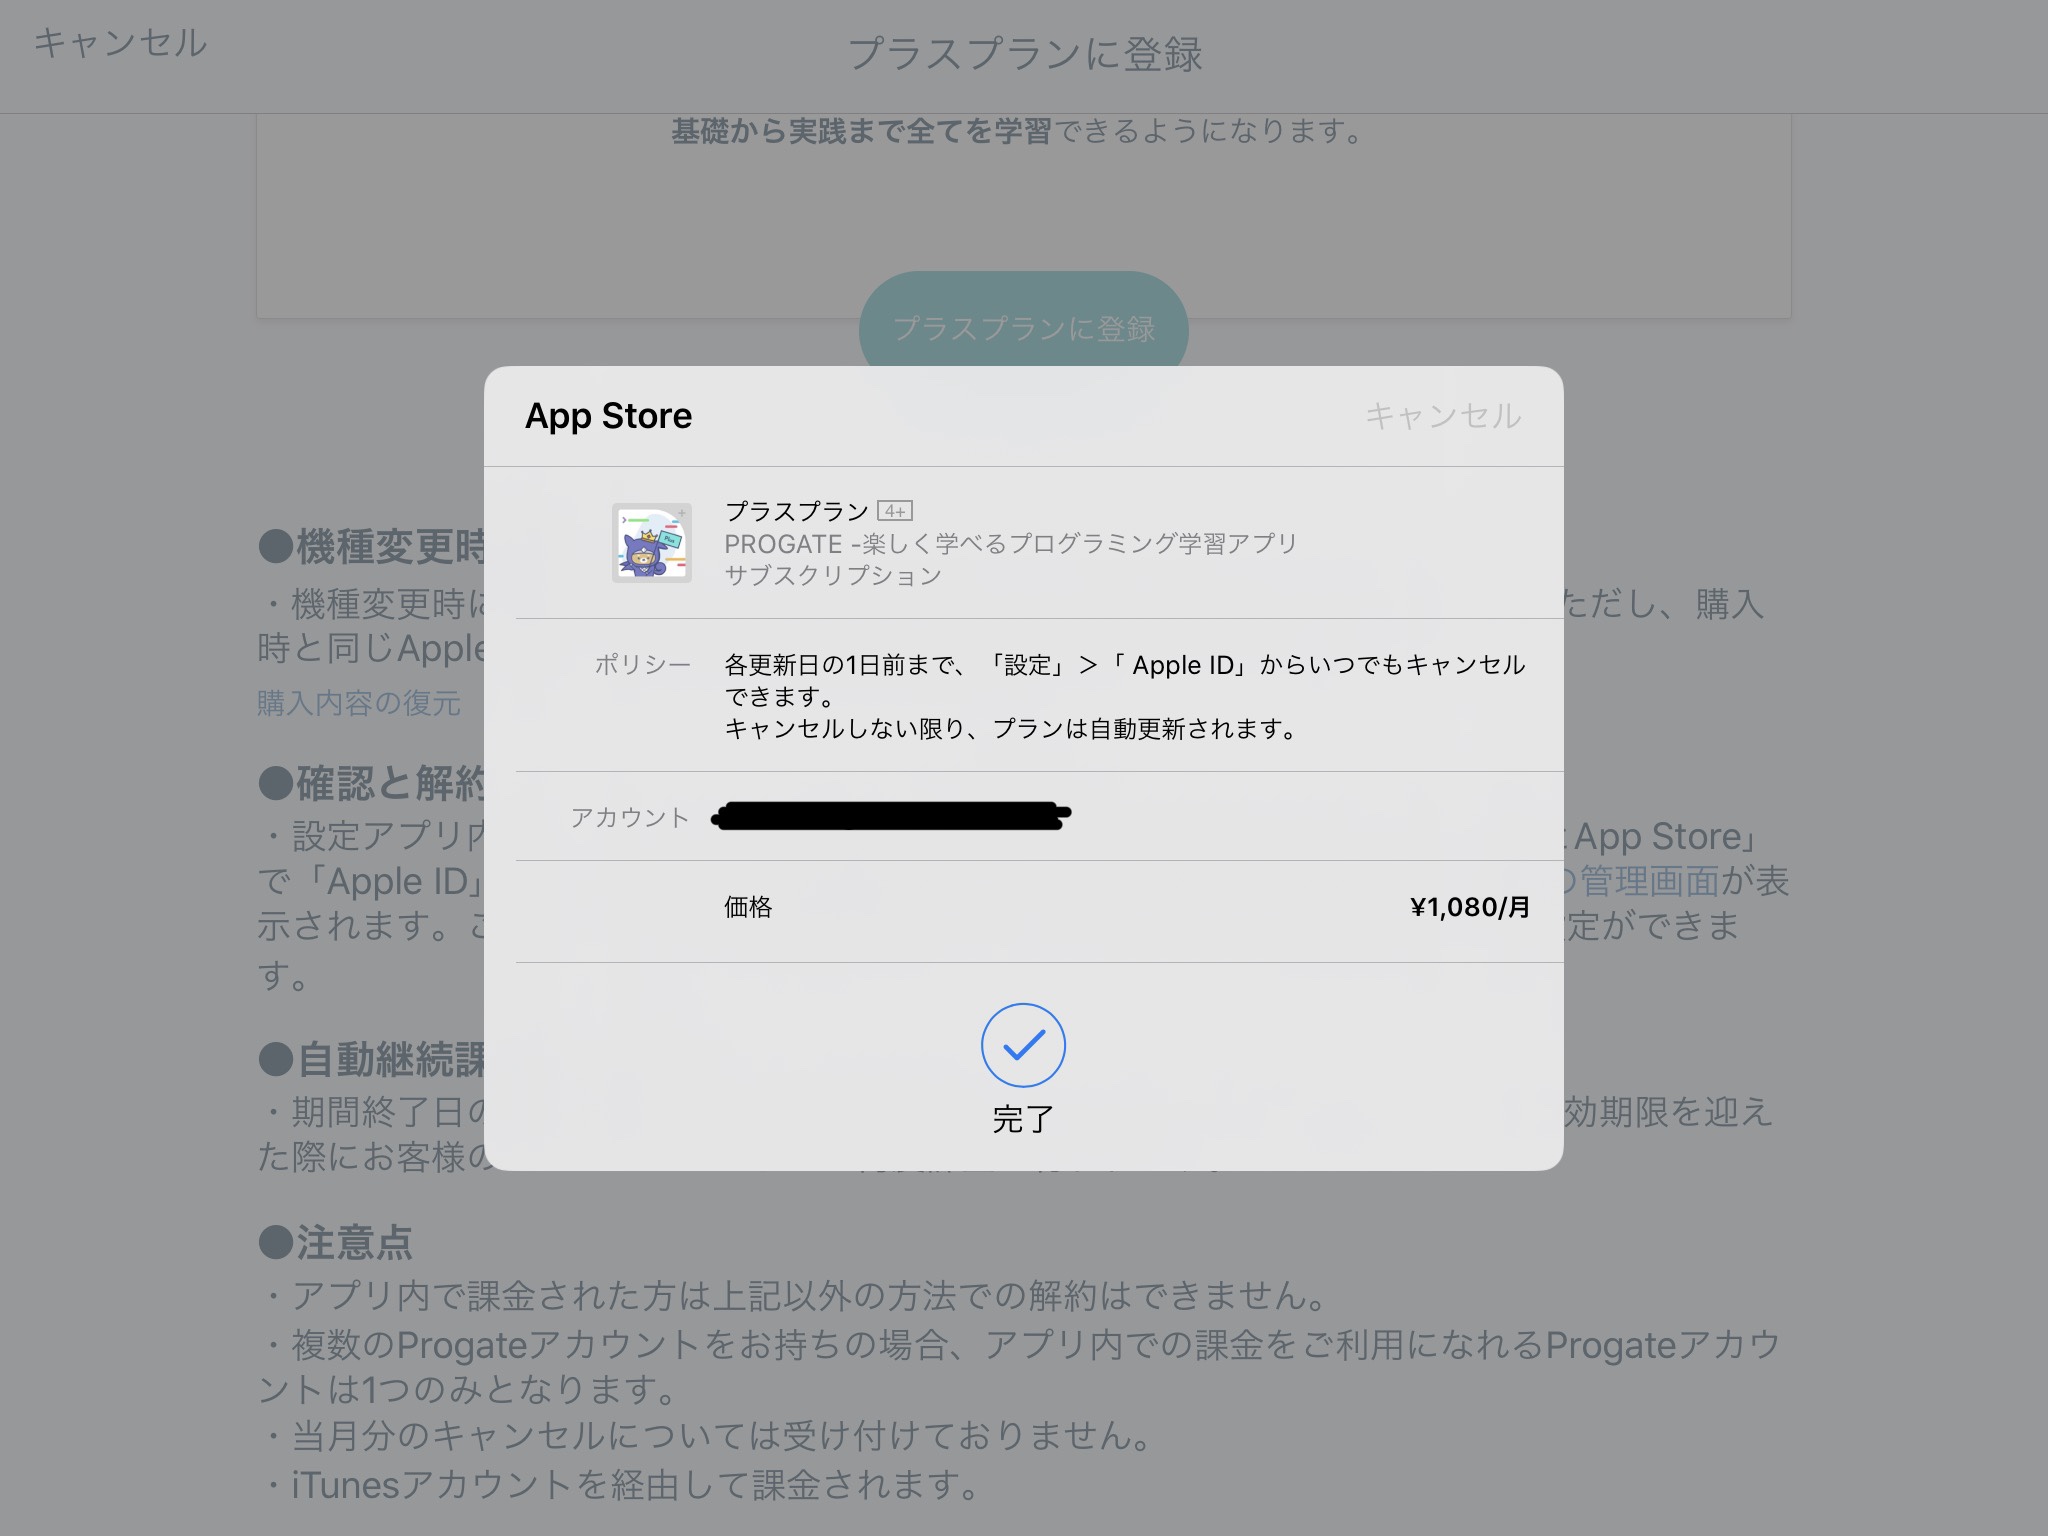Tap the プラスプラン product name
Viewport: 2048px width, 1536px height.
[797, 511]
